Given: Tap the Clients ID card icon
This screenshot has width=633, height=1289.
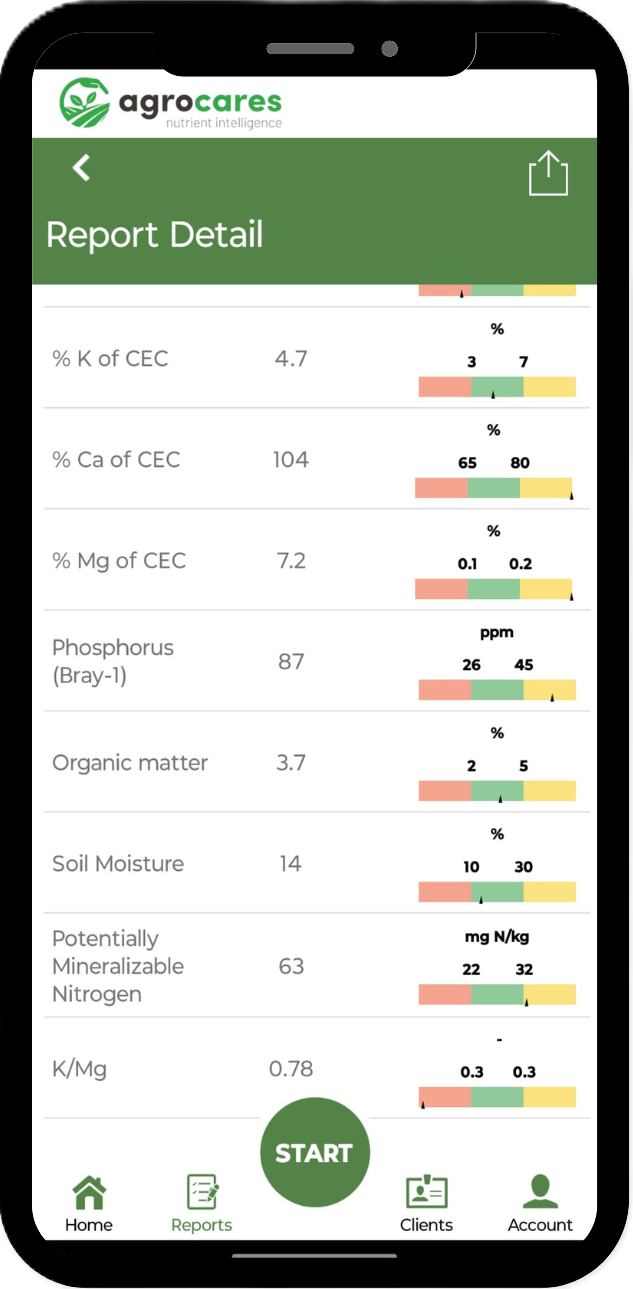Looking at the screenshot, I should tap(426, 1192).
